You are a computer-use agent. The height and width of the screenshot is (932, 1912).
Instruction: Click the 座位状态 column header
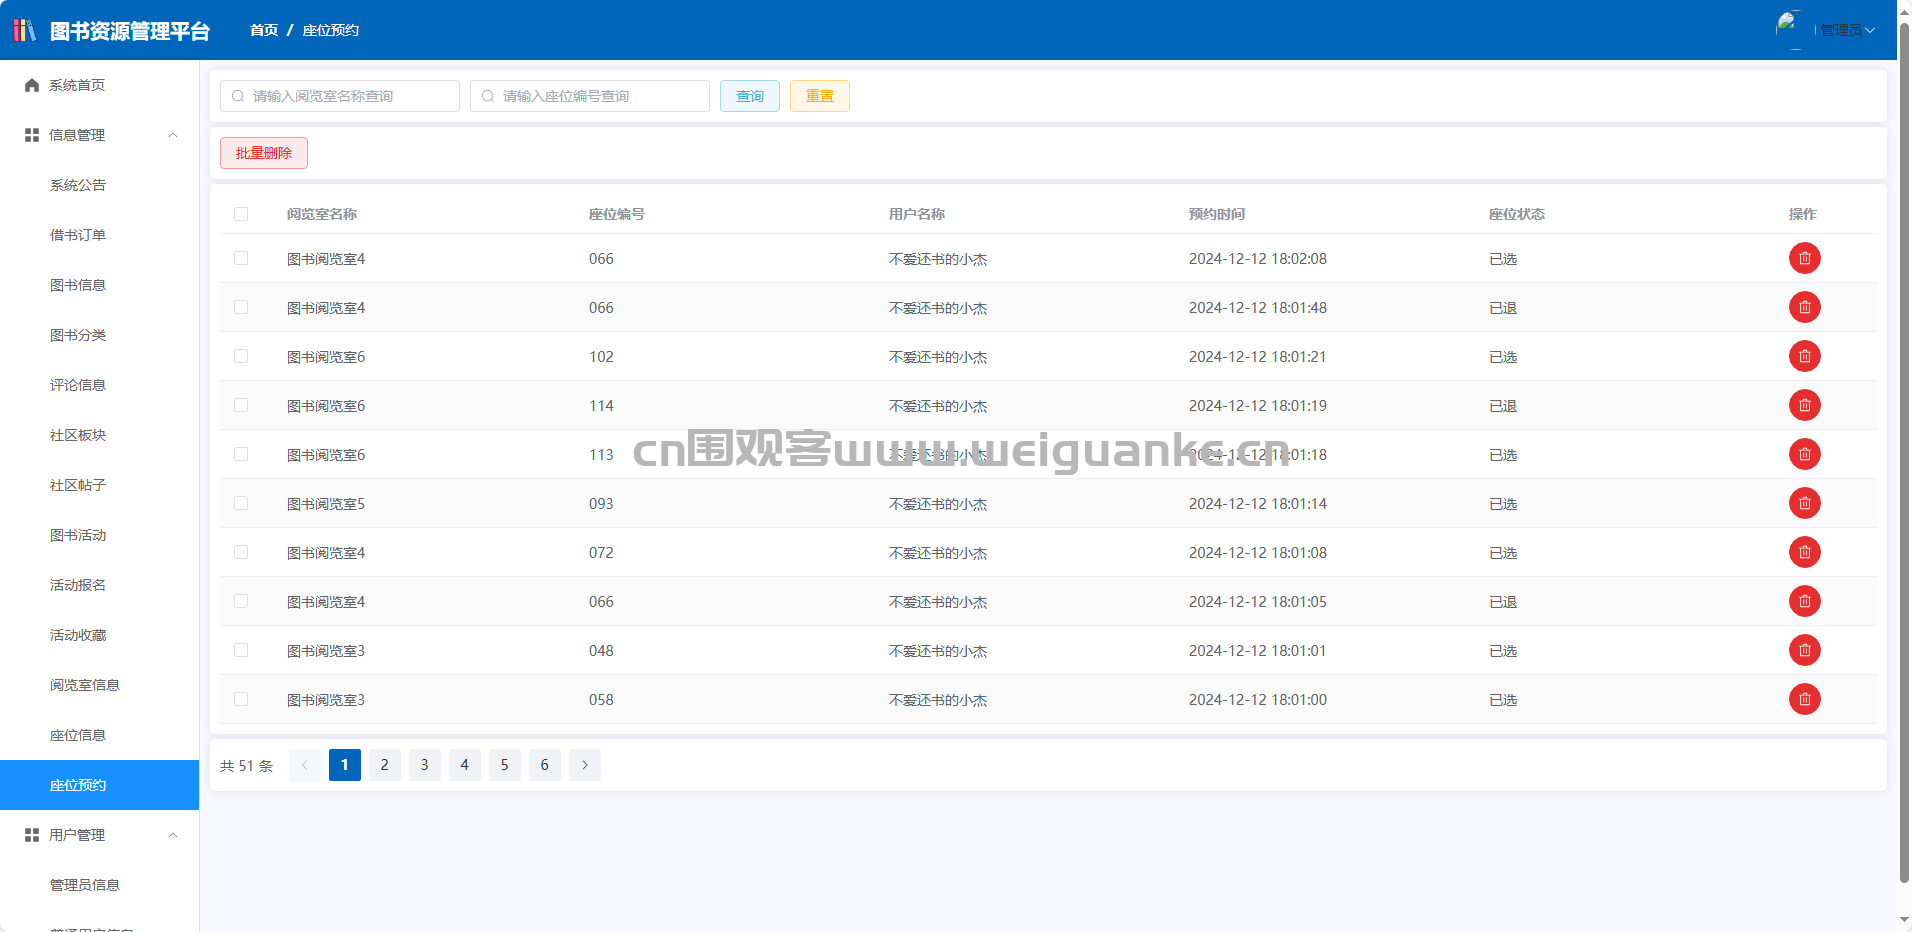click(1517, 214)
